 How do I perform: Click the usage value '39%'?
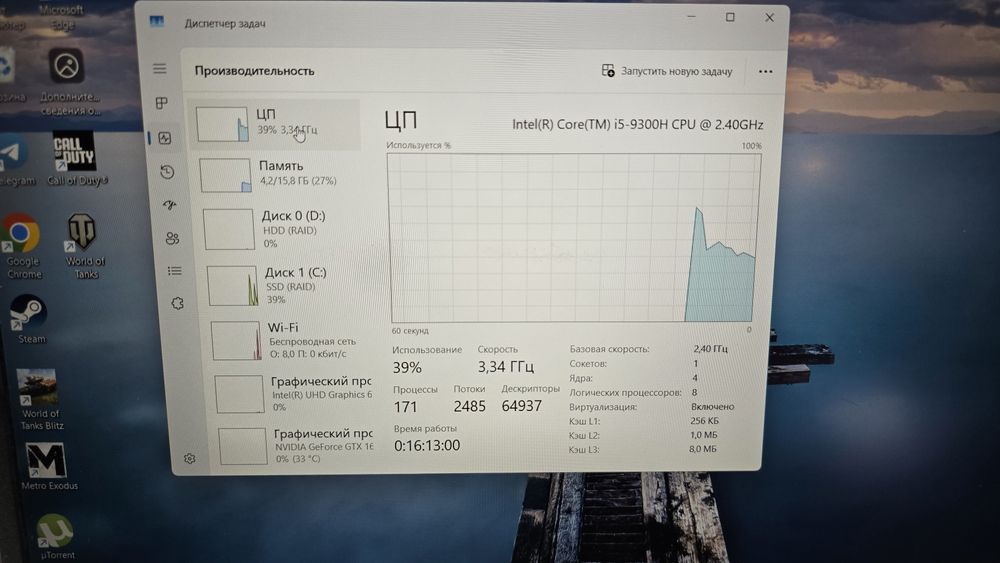[407, 368]
